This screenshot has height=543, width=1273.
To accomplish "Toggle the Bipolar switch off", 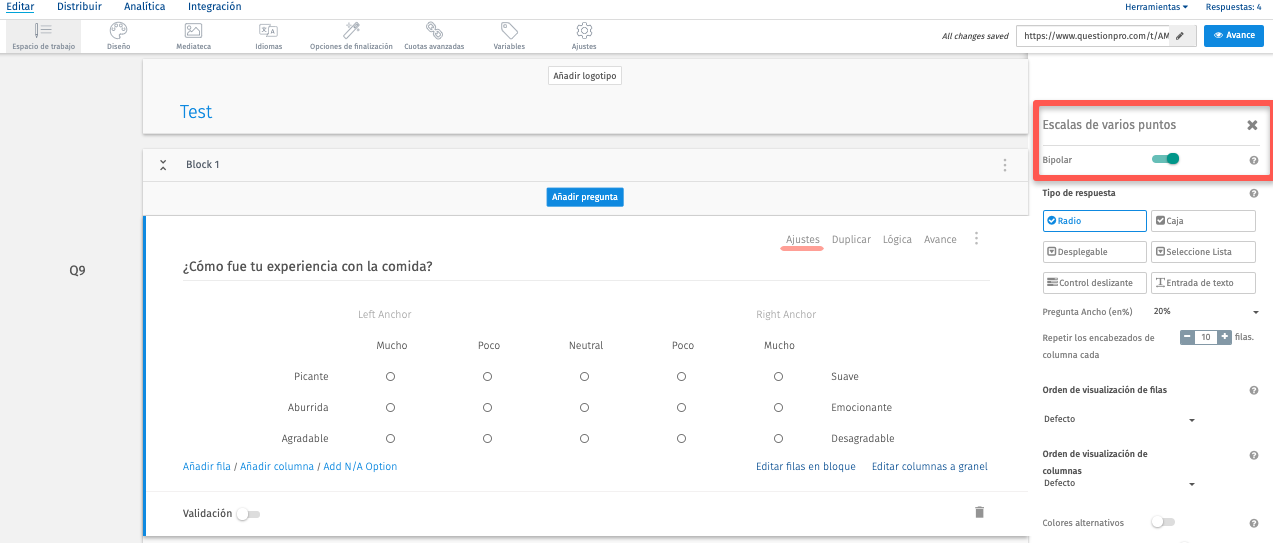I will (1166, 159).
